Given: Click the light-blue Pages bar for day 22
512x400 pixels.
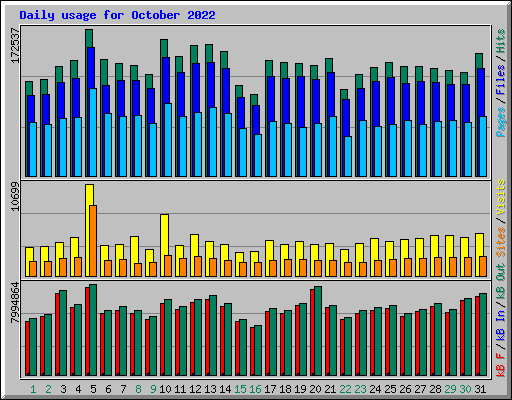Looking at the screenshot, I should (348, 156).
